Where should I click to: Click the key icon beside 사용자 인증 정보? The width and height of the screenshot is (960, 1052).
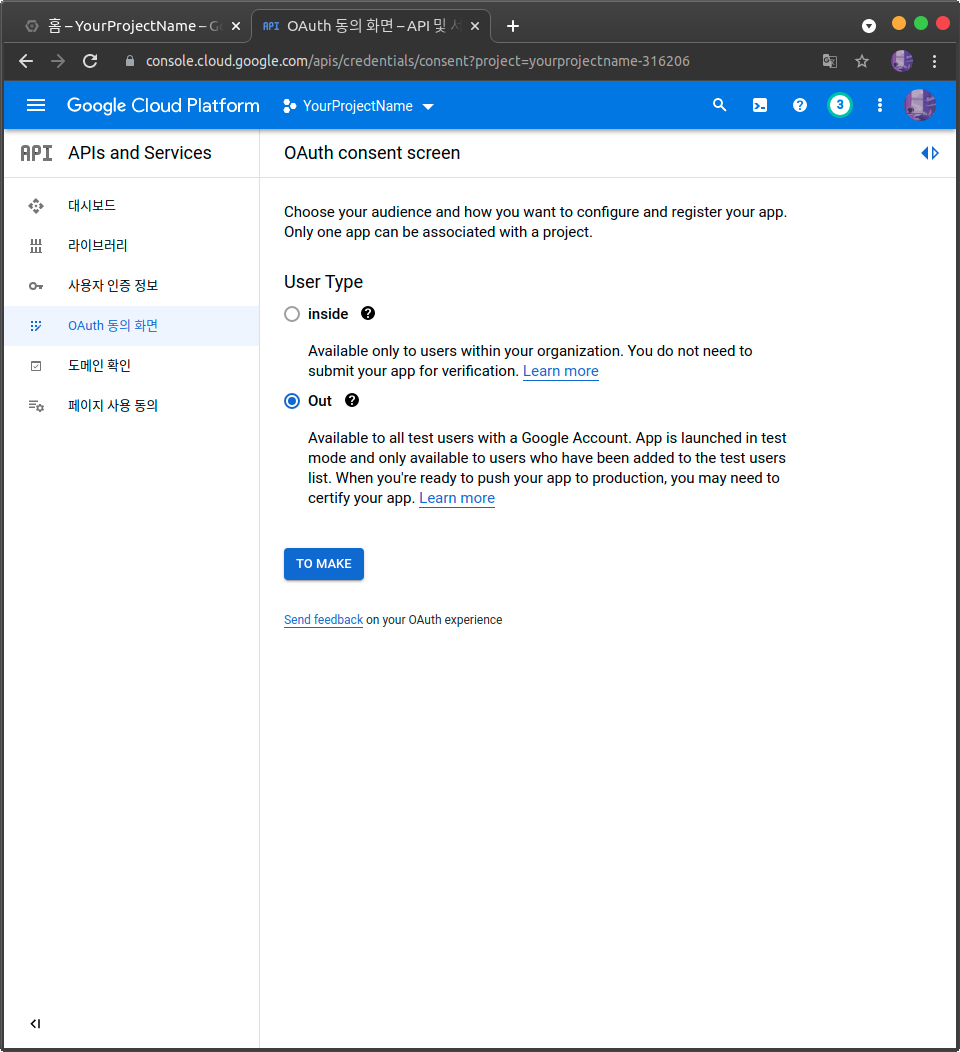(36, 286)
